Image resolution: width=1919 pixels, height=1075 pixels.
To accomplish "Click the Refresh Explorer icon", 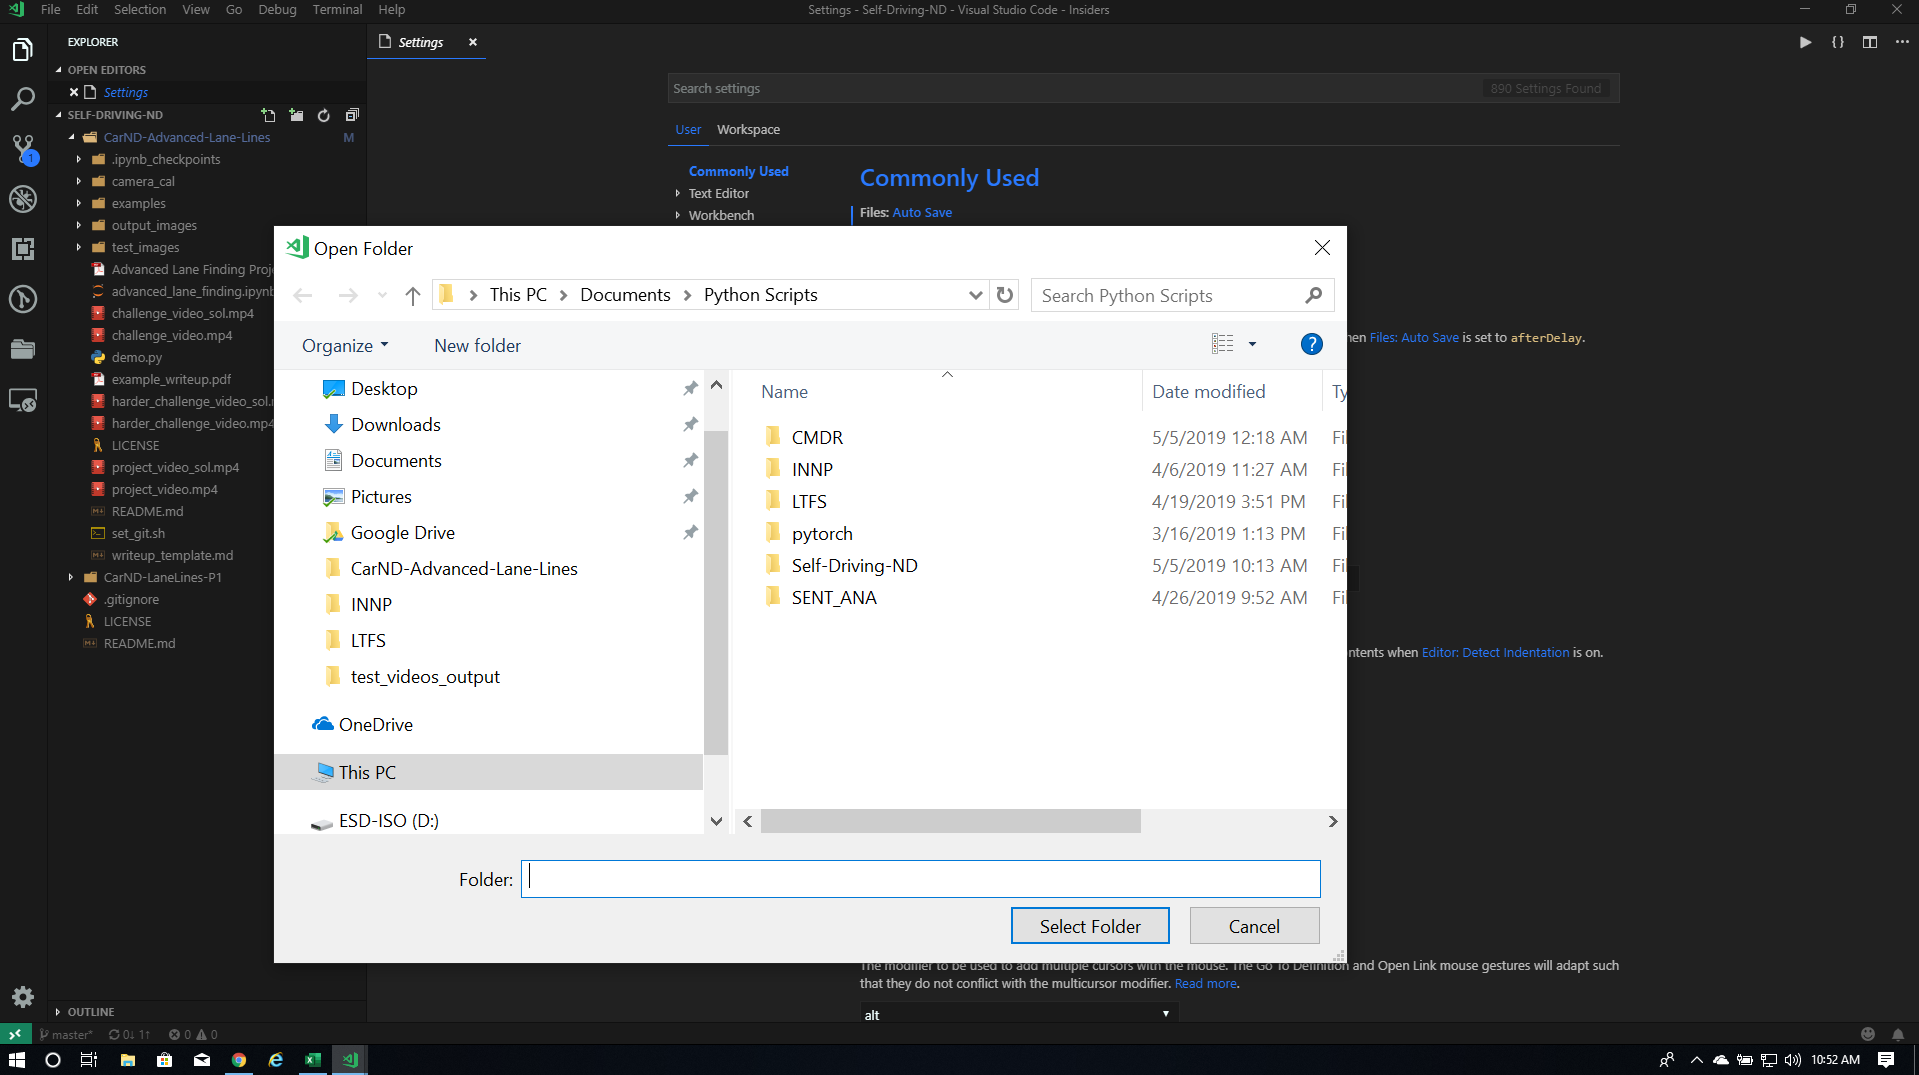I will (x=324, y=115).
